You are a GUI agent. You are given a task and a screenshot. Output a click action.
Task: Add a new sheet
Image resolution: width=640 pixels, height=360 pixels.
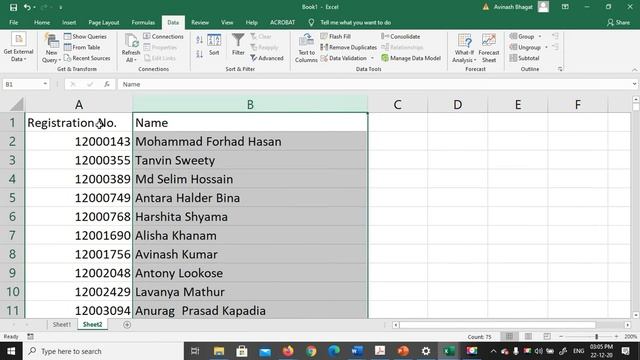(x=127, y=325)
